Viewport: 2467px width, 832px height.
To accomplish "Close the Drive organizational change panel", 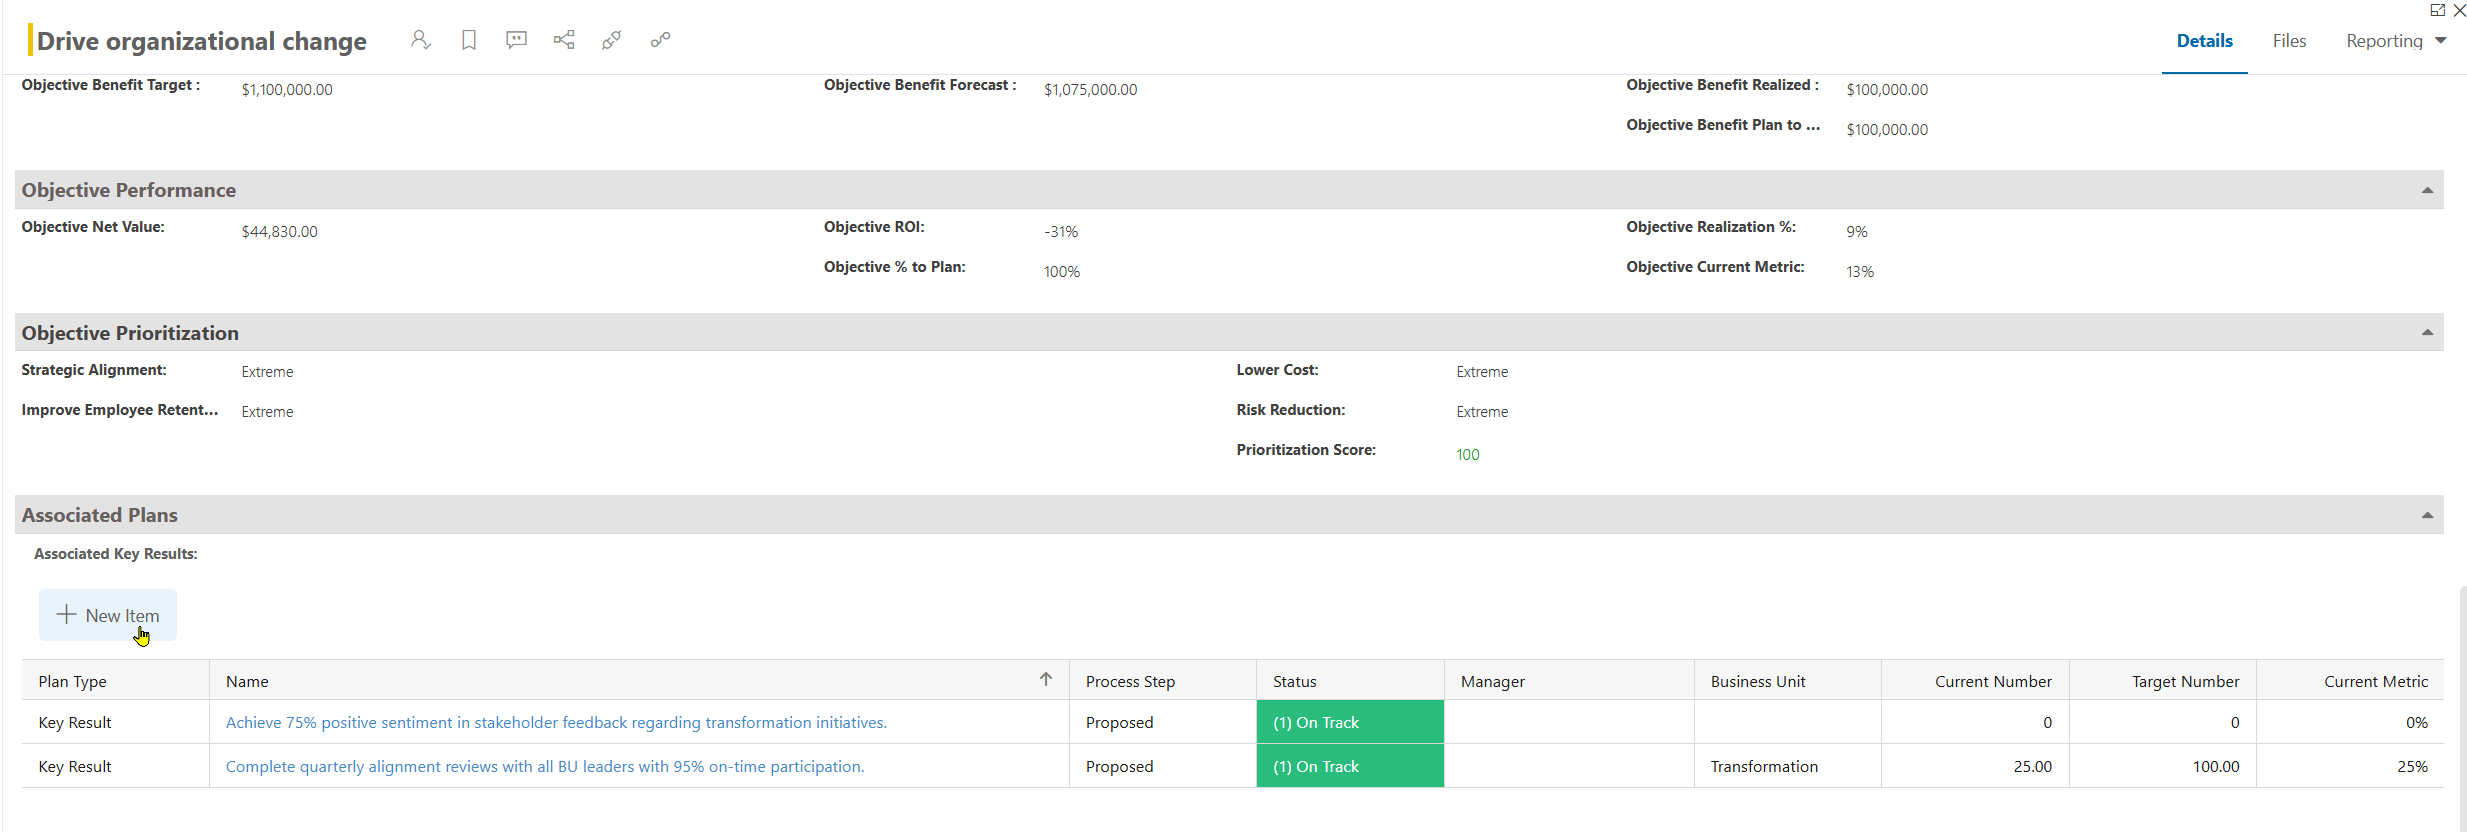I will [x=2460, y=10].
